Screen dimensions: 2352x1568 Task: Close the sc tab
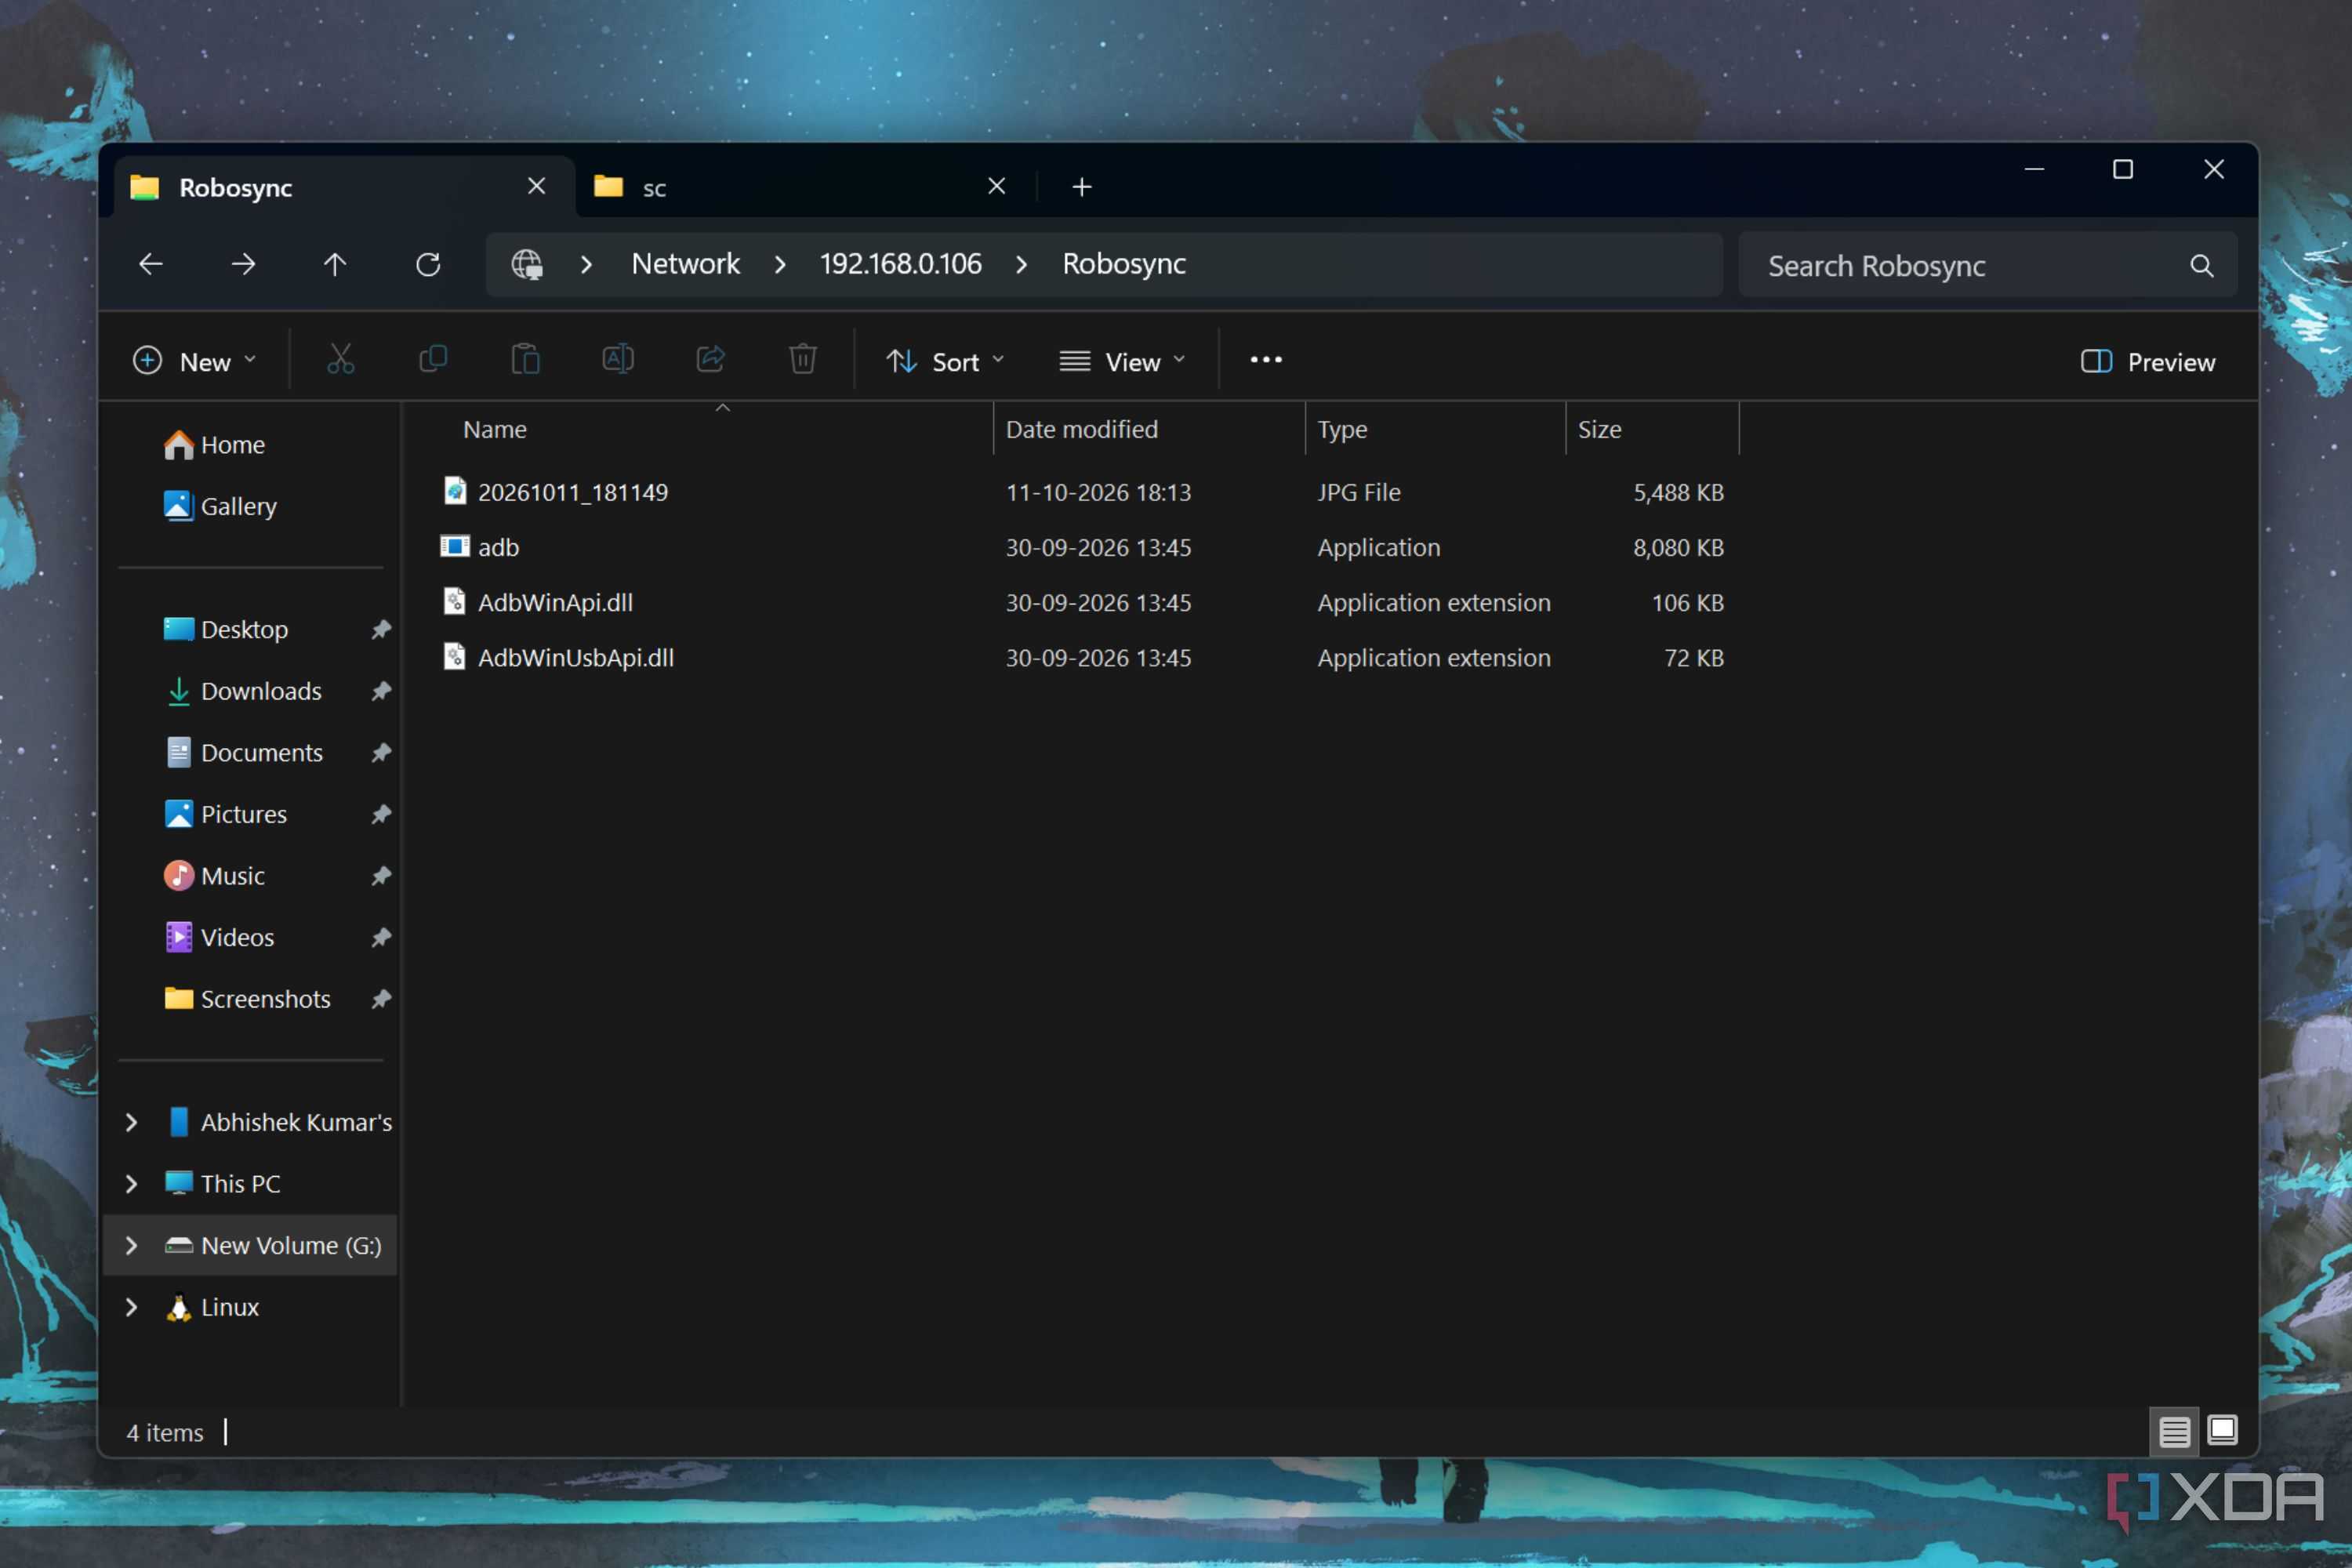pos(996,186)
